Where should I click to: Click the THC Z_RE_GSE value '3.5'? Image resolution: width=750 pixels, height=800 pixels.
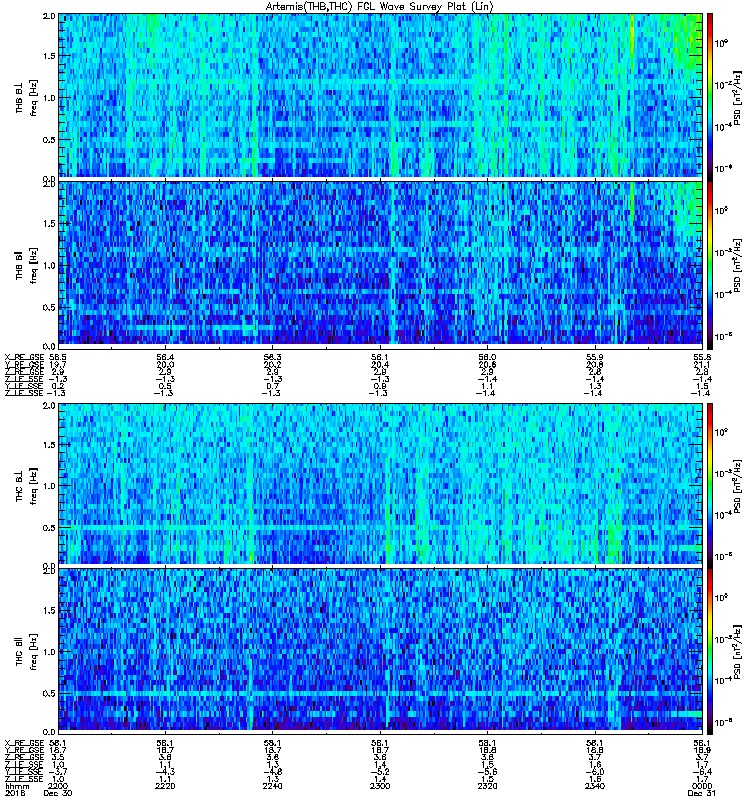coord(57,758)
